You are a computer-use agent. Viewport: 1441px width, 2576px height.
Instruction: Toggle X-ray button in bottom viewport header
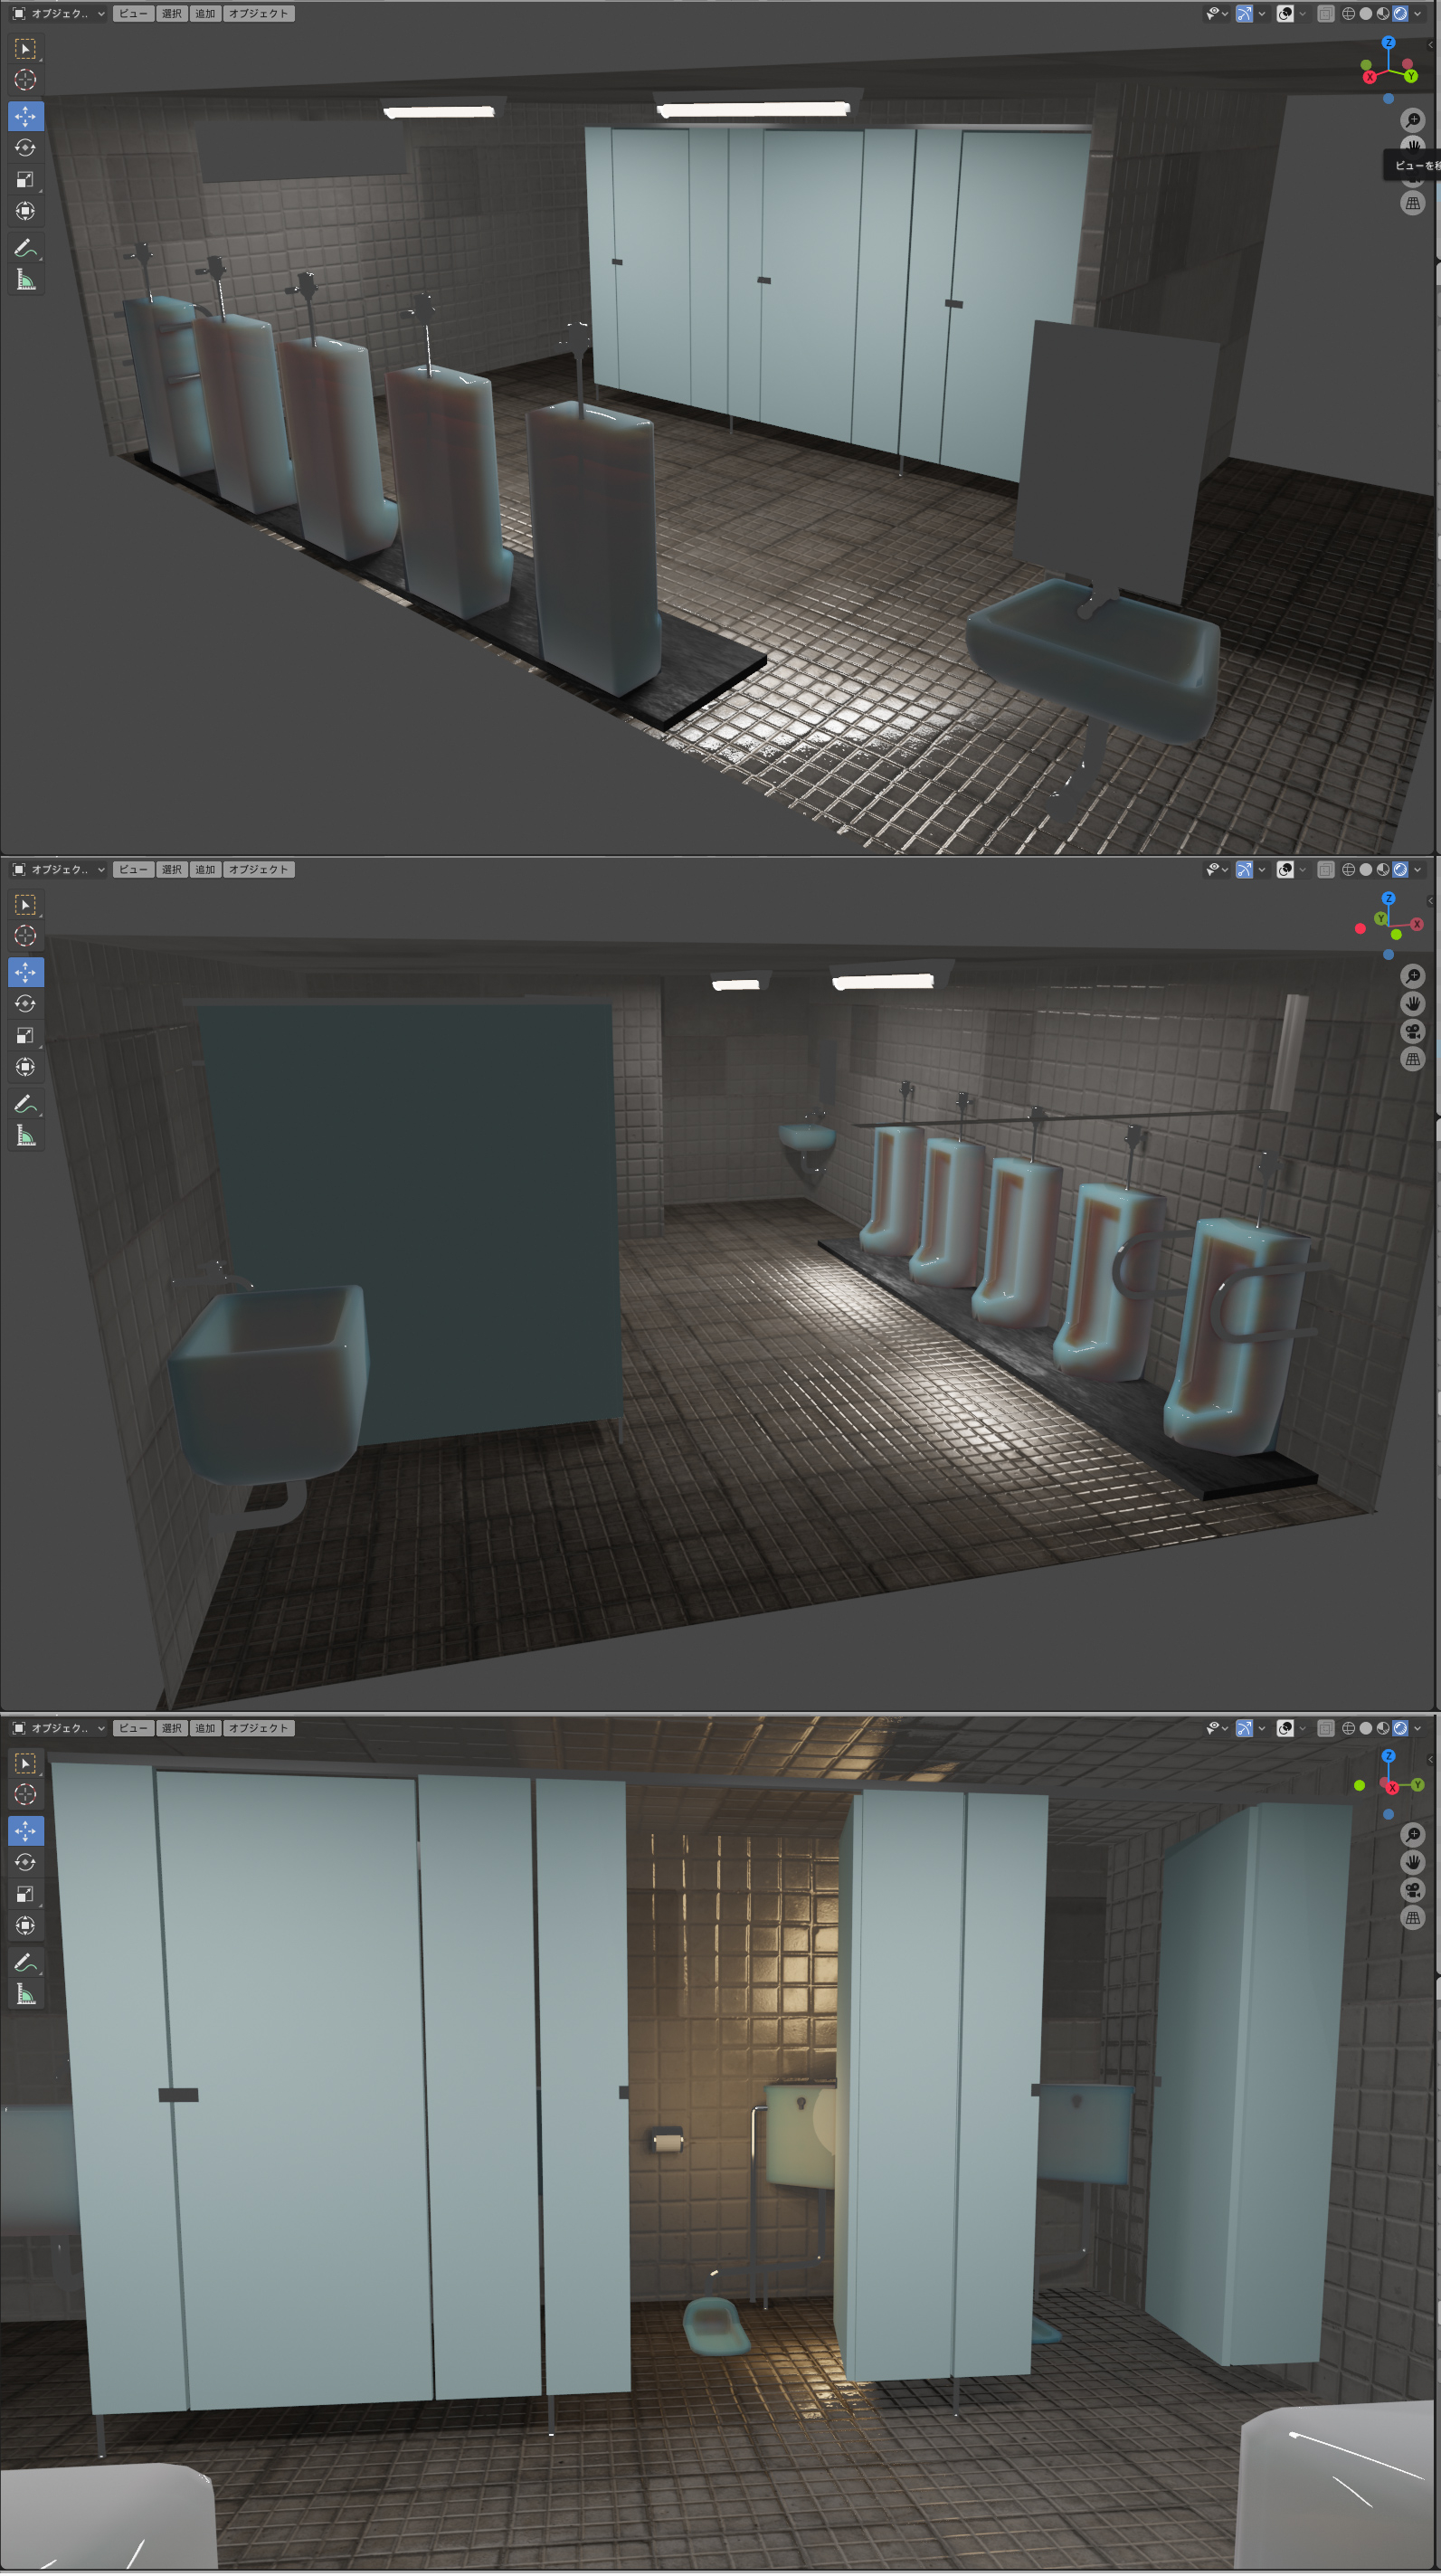pyautogui.click(x=1325, y=1728)
